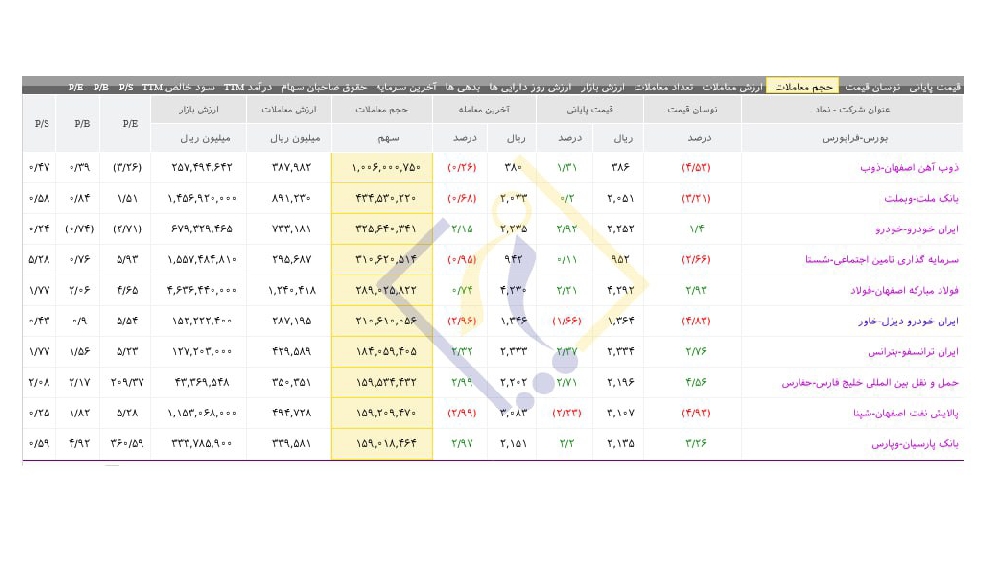Image resolution: width=1000 pixels, height=563 pixels.
Task: Select the price fluctuation cell of شستا row
Action: point(695,260)
